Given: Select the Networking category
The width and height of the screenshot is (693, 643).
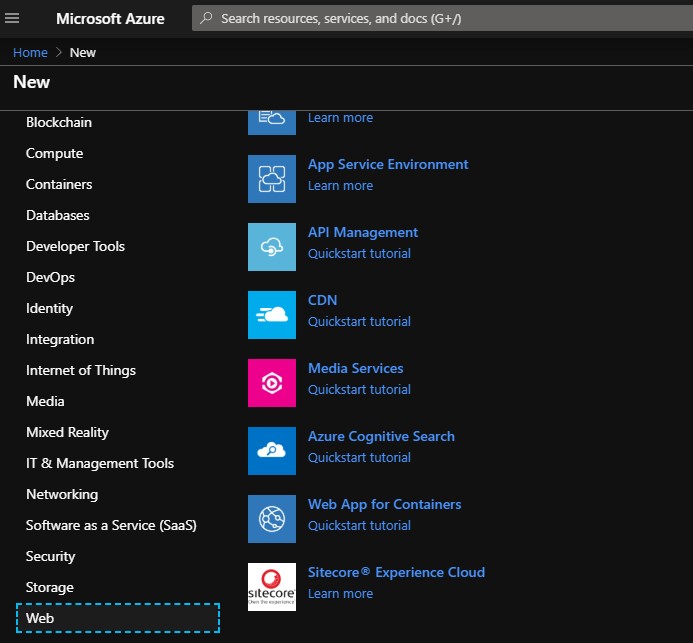Looking at the screenshot, I should coord(62,494).
